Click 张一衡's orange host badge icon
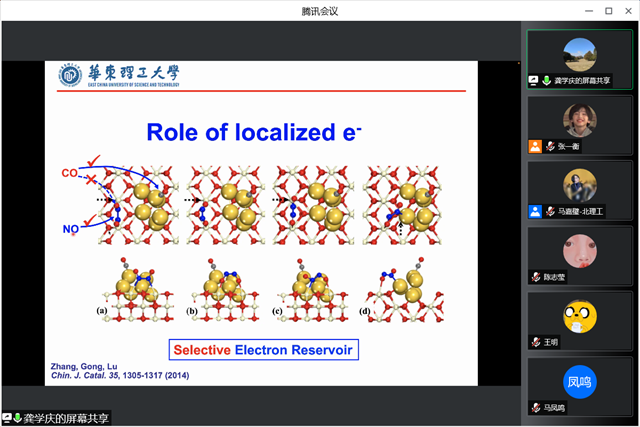 (535, 146)
